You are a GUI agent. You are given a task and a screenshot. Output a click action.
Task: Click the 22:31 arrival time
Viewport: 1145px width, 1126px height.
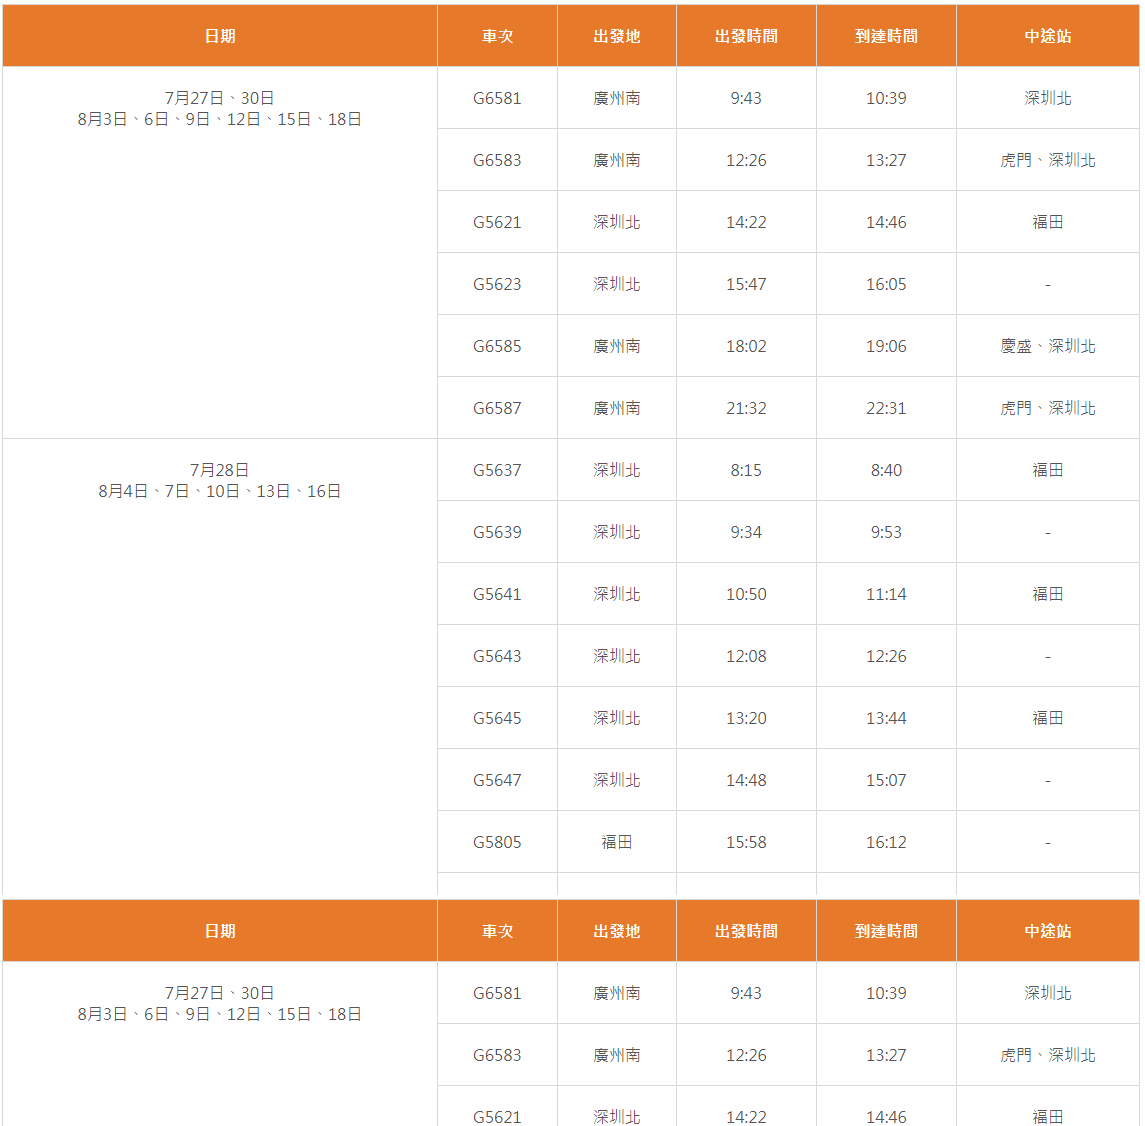886,408
